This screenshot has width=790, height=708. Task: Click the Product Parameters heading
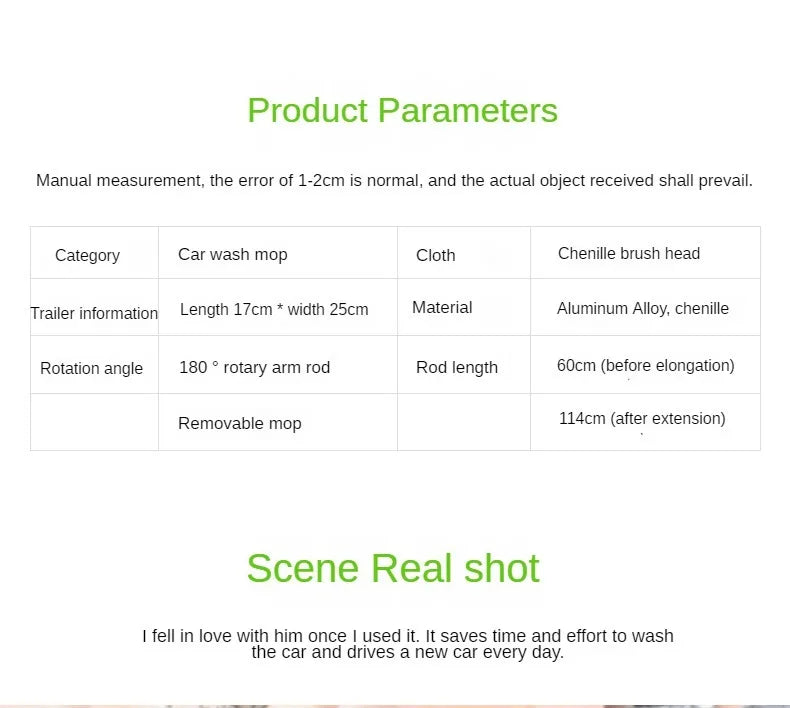tap(402, 110)
